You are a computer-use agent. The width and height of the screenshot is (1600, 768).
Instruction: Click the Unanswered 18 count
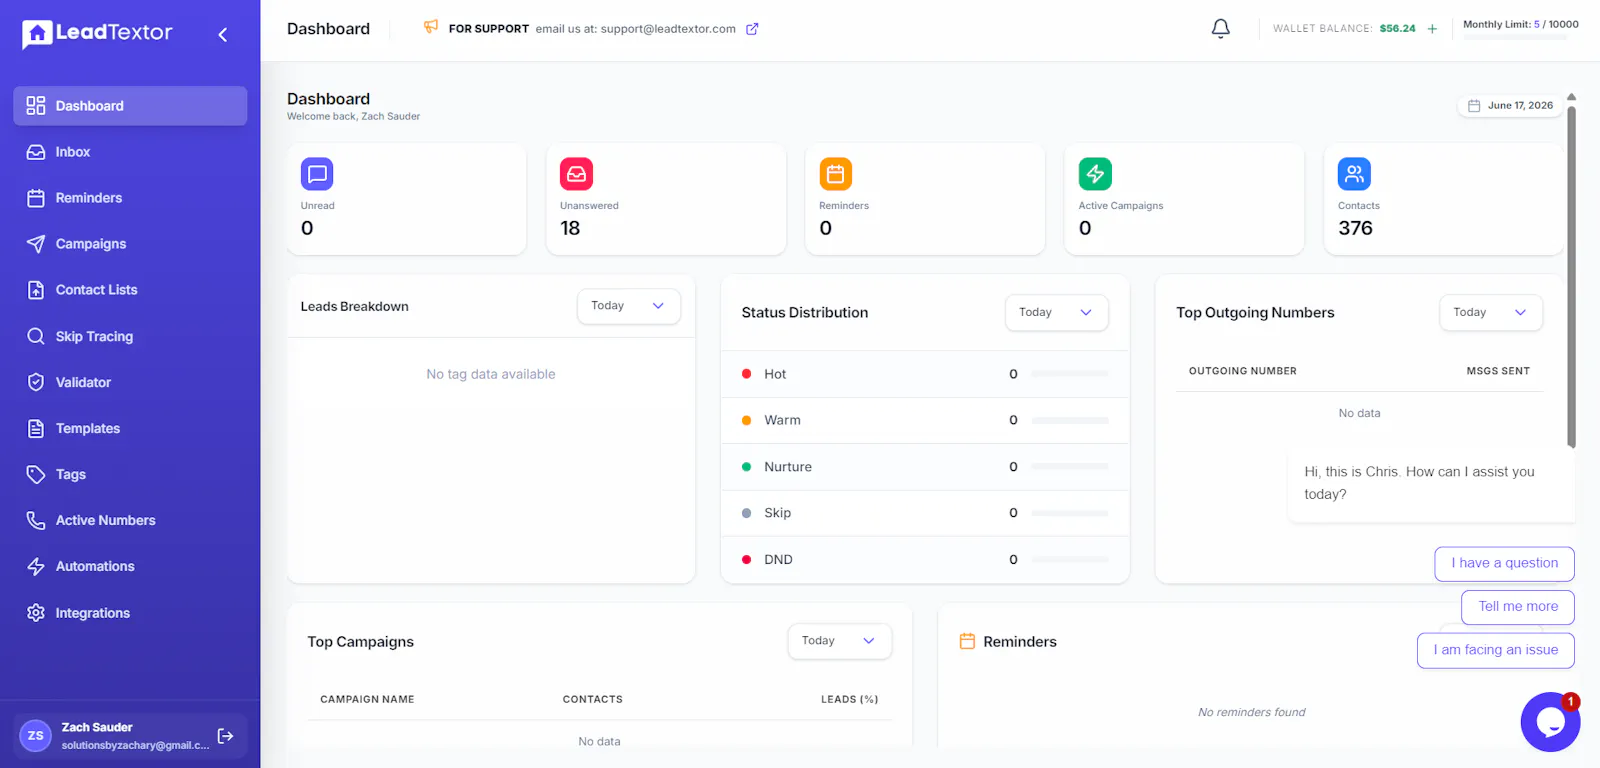pyautogui.click(x=570, y=228)
